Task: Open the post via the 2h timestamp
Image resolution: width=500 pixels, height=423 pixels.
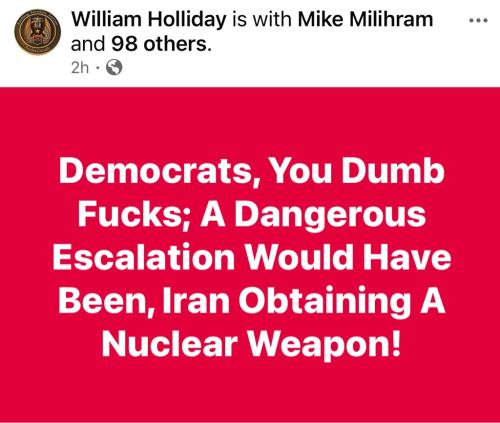Action: click(80, 68)
